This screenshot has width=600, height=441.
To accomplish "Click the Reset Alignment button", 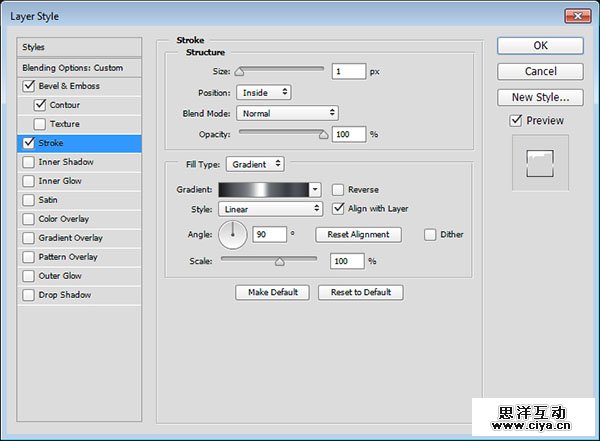I will coord(358,235).
